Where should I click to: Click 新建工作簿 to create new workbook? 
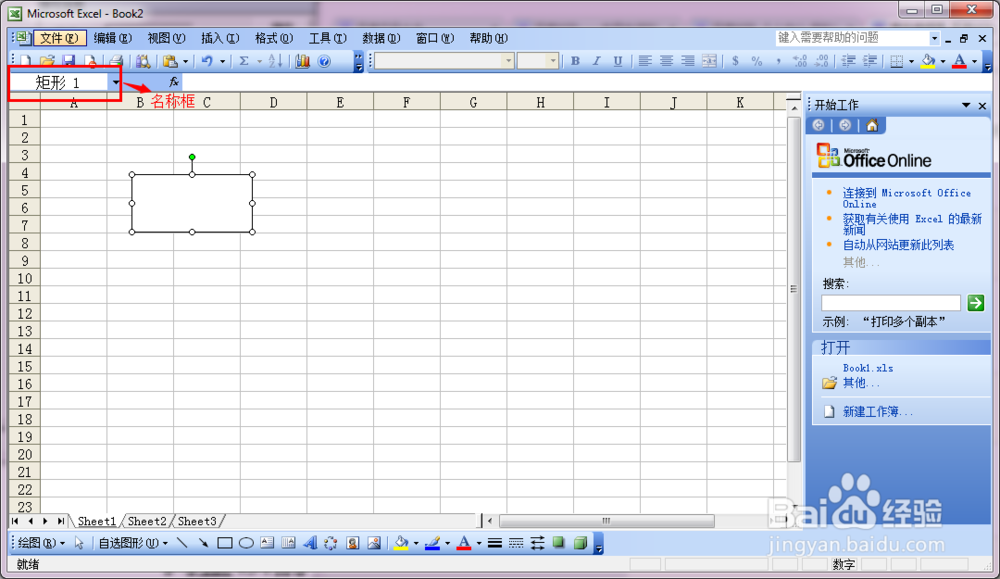[877, 412]
